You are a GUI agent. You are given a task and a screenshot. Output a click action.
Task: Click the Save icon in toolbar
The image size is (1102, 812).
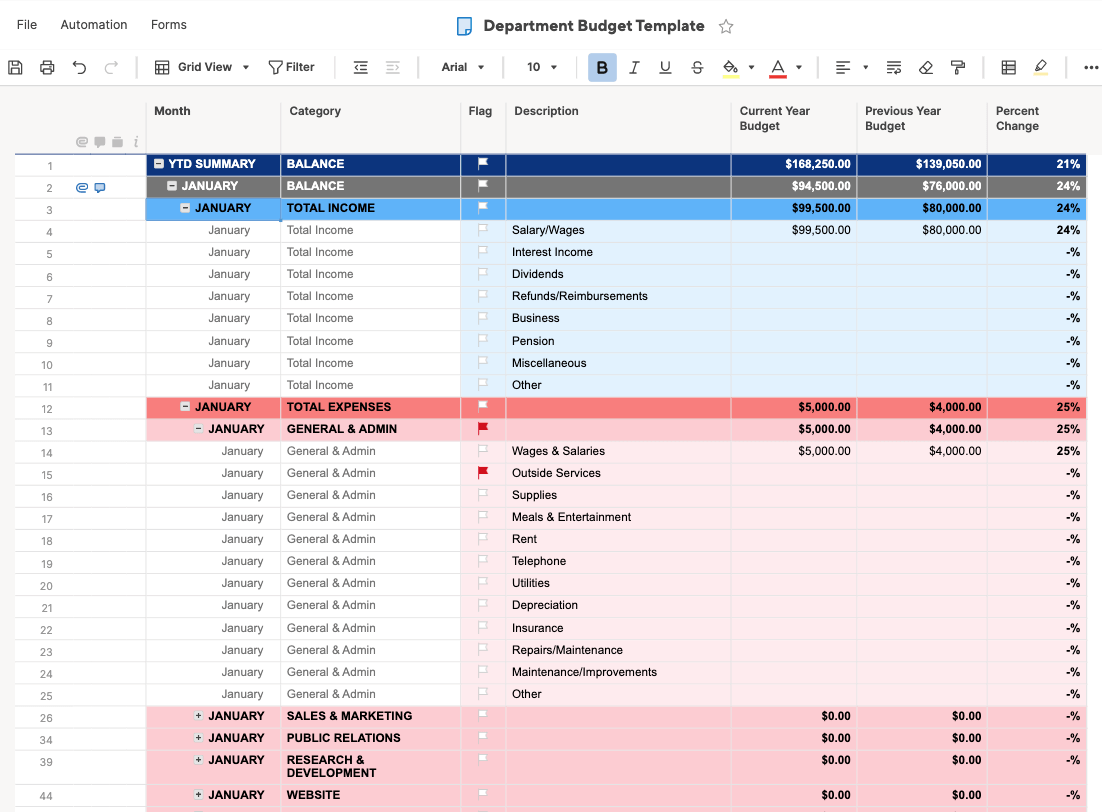coord(15,67)
